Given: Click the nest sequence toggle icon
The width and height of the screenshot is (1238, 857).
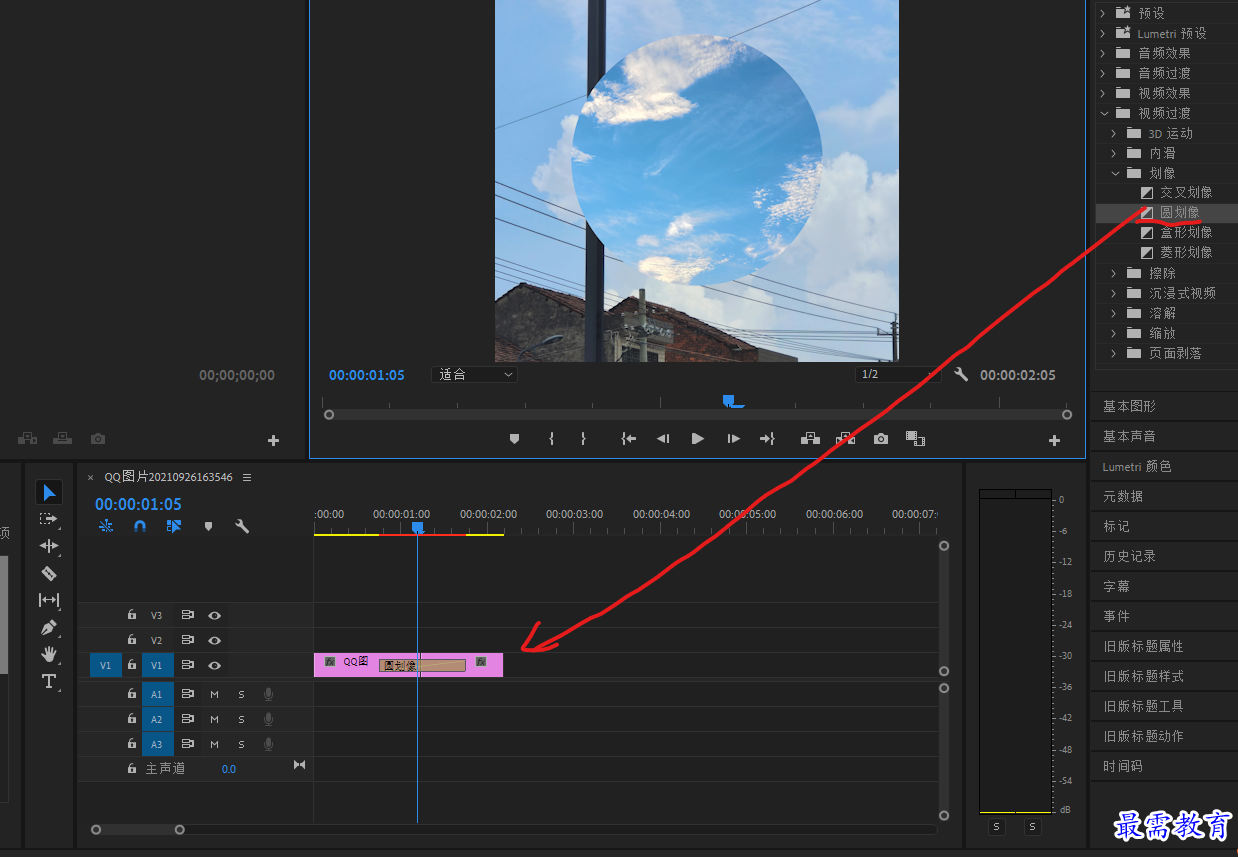Looking at the screenshot, I should pyautogui.click(x=106, y=526).
